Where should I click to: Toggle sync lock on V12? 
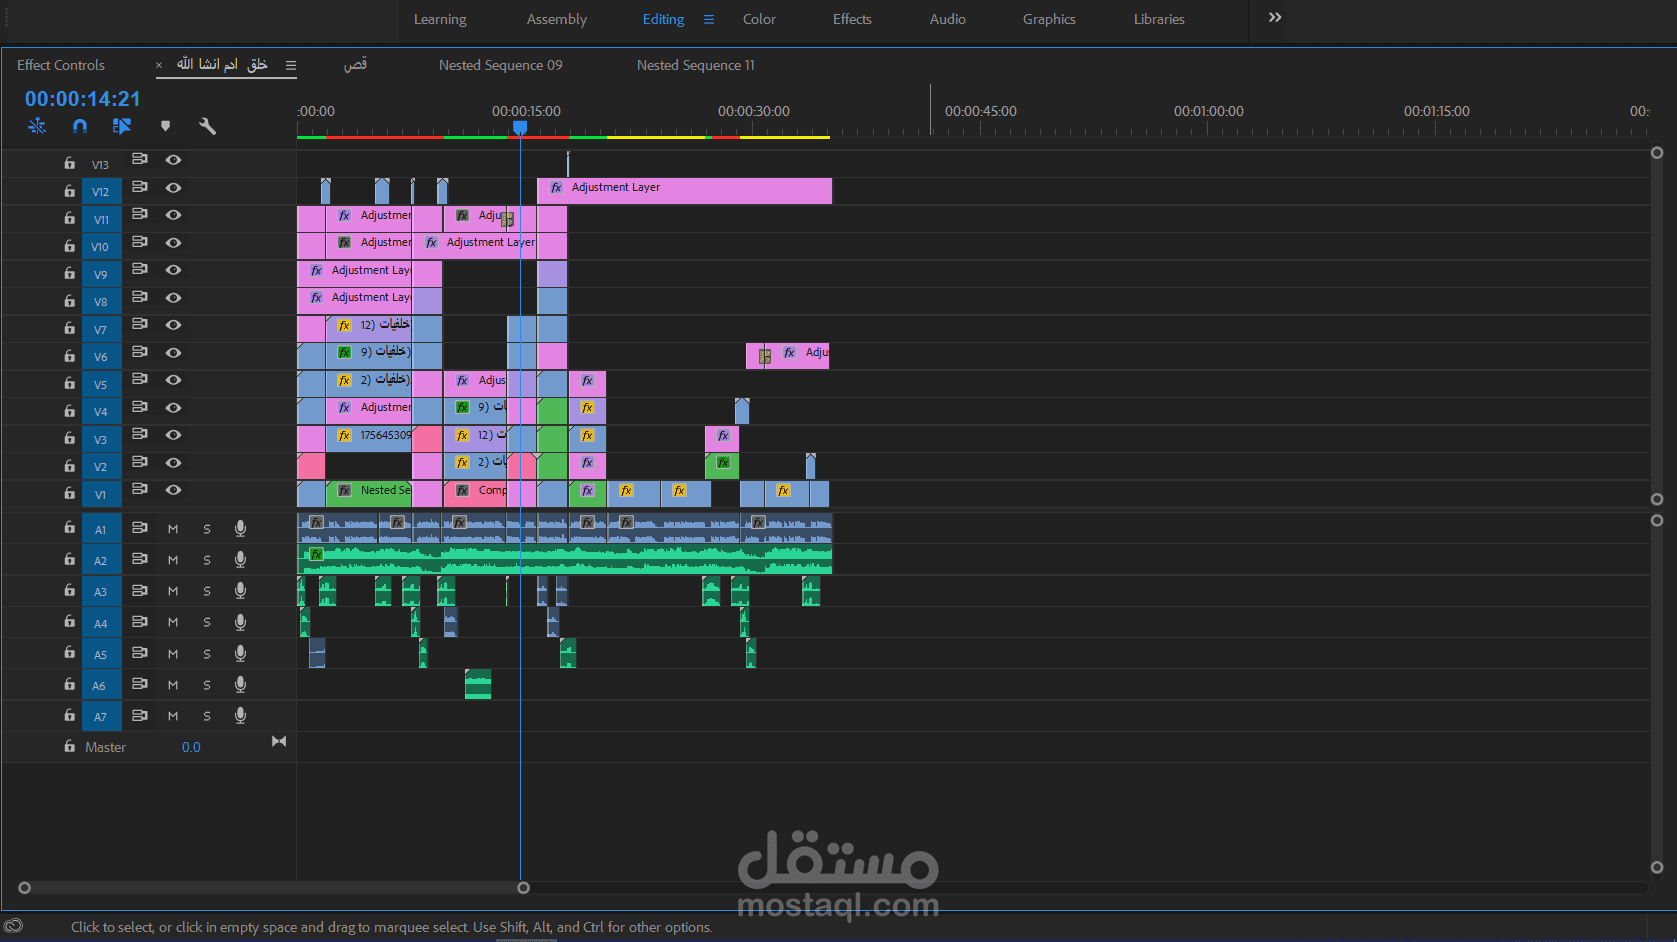[140, 187]
